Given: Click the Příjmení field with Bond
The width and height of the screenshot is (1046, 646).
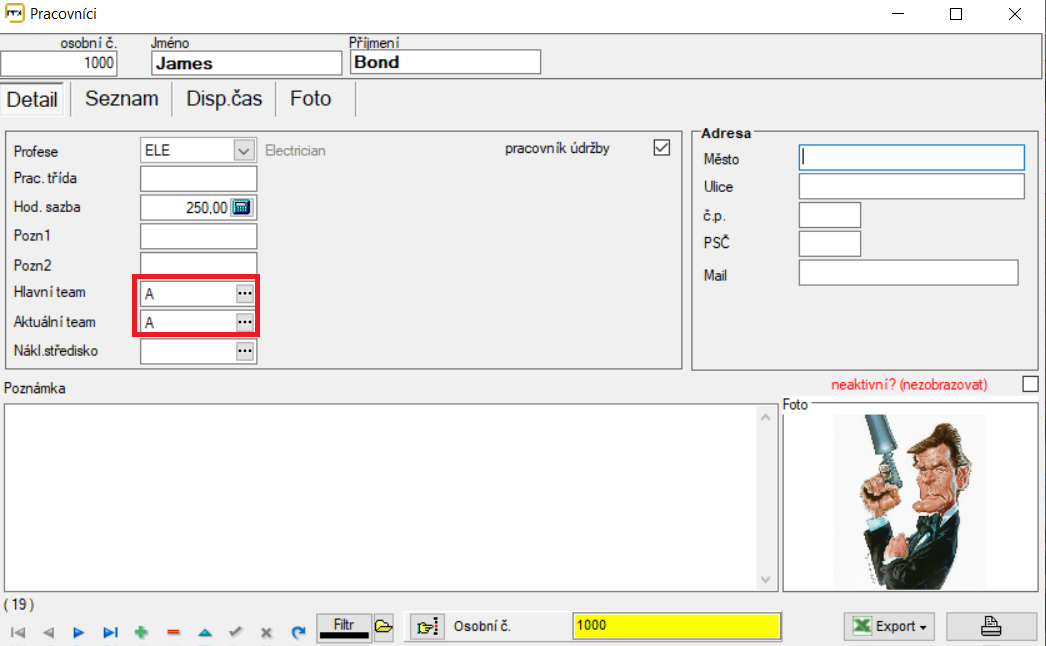Looking at the screenshot, I should pos(445,62).
